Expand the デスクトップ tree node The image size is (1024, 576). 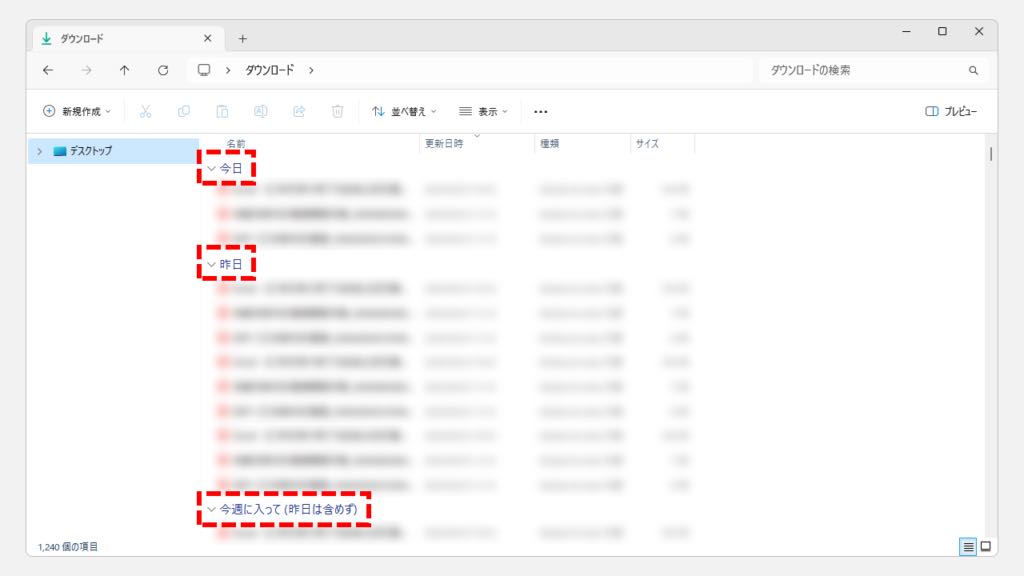[x=40, y=151]
